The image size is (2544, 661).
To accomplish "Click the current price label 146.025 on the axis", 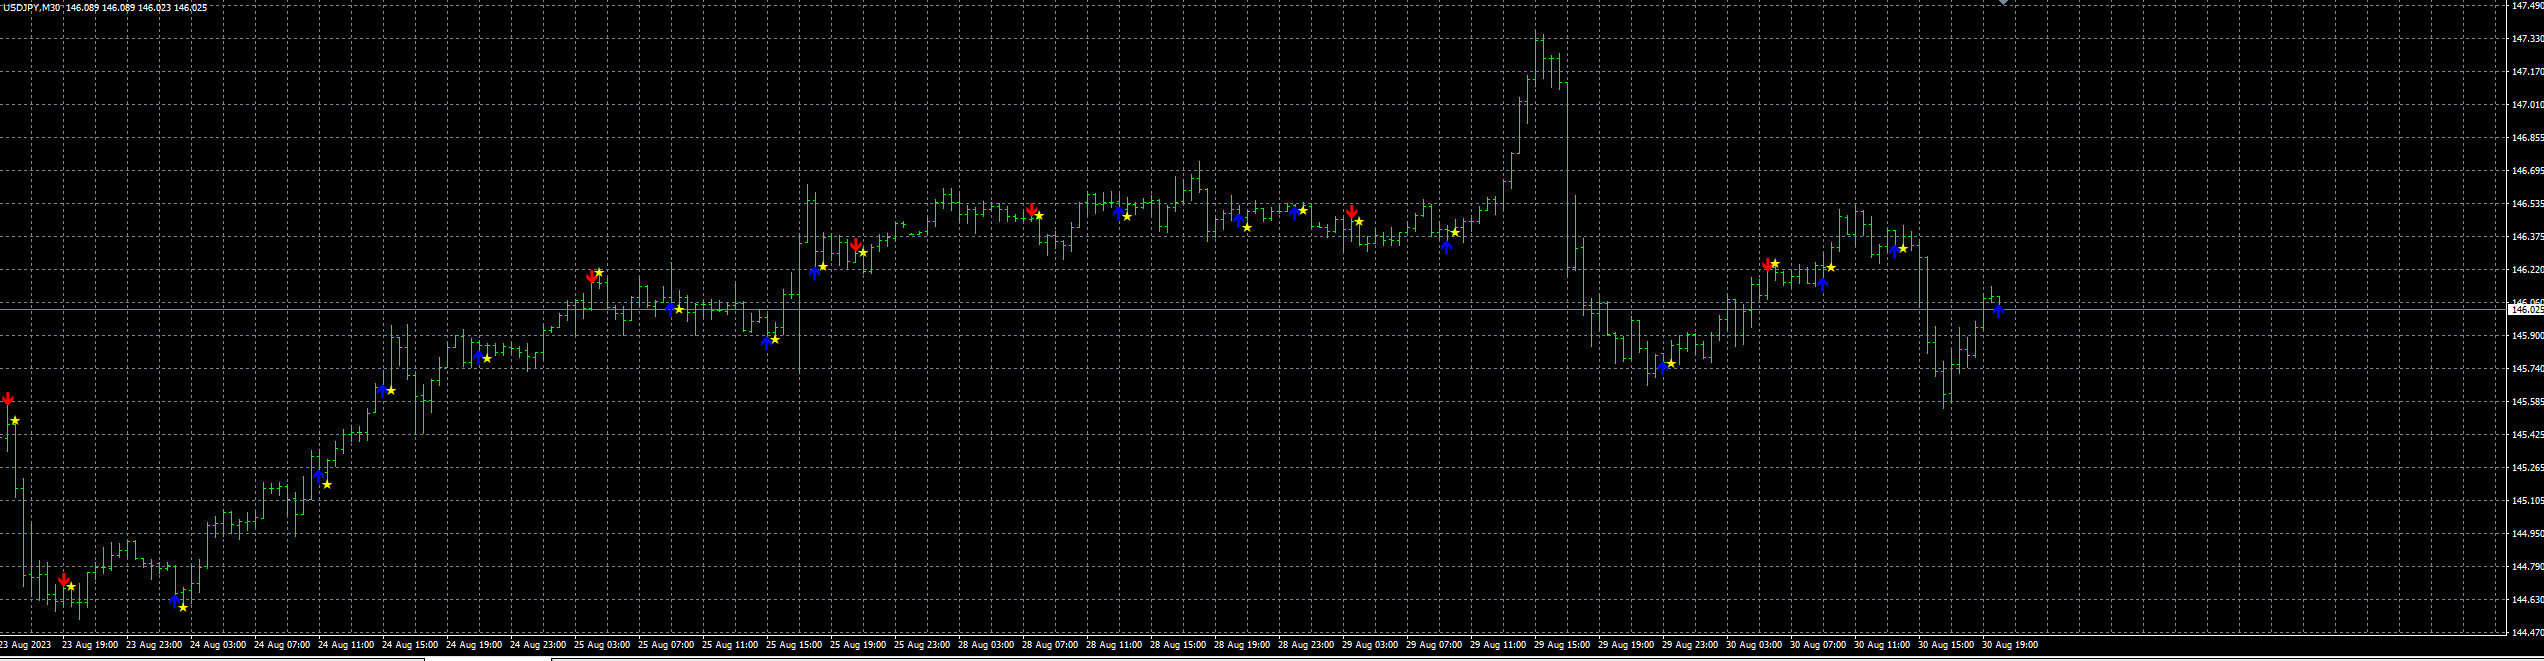I will [x=2526, y=309].
